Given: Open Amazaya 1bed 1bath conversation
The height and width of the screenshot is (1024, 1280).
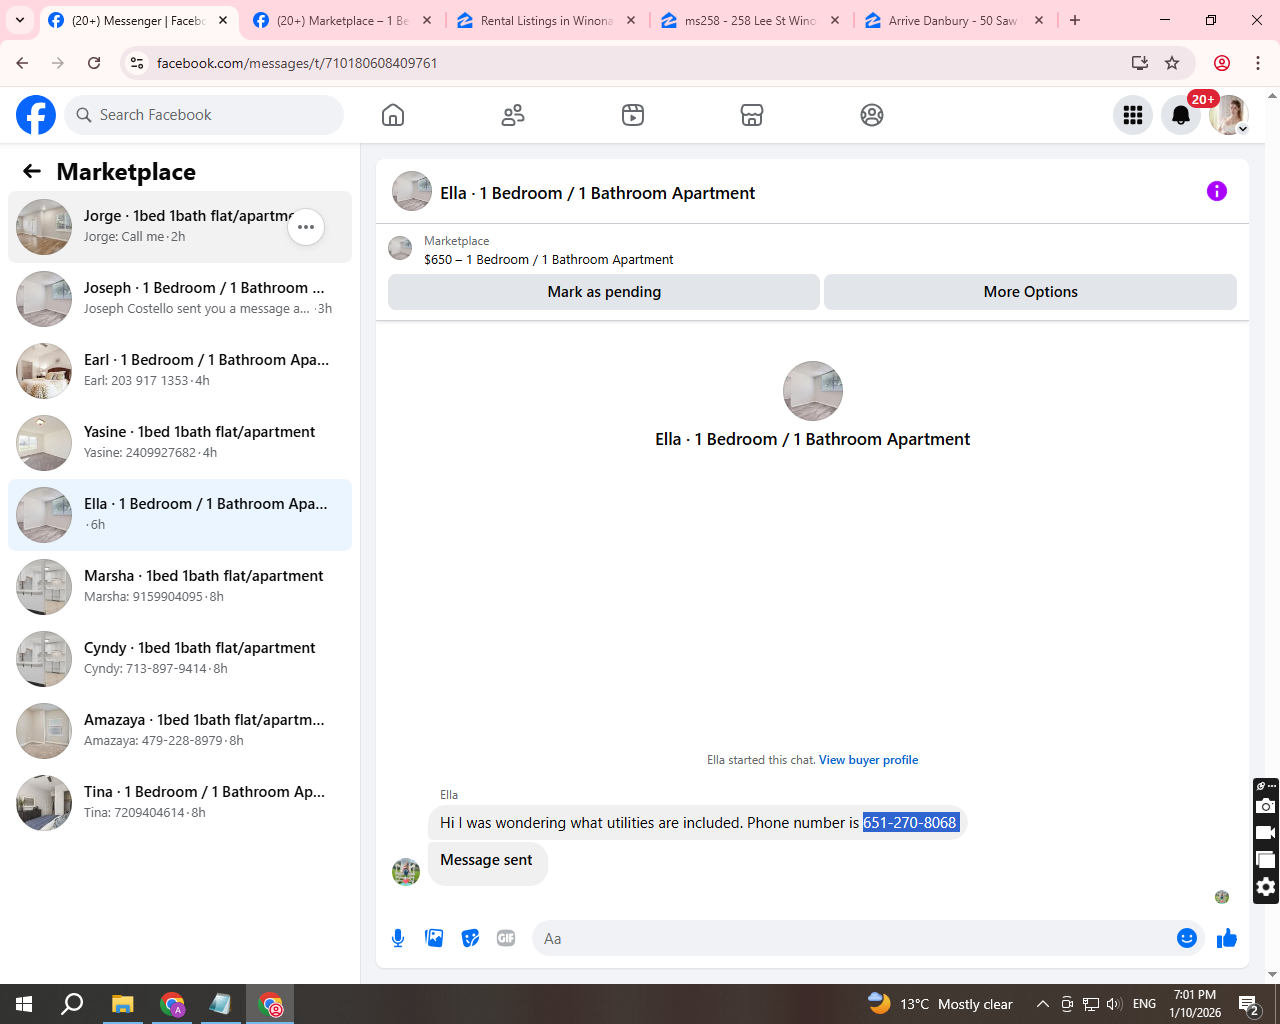Looking at the screenshot, I should coord(180,731).
